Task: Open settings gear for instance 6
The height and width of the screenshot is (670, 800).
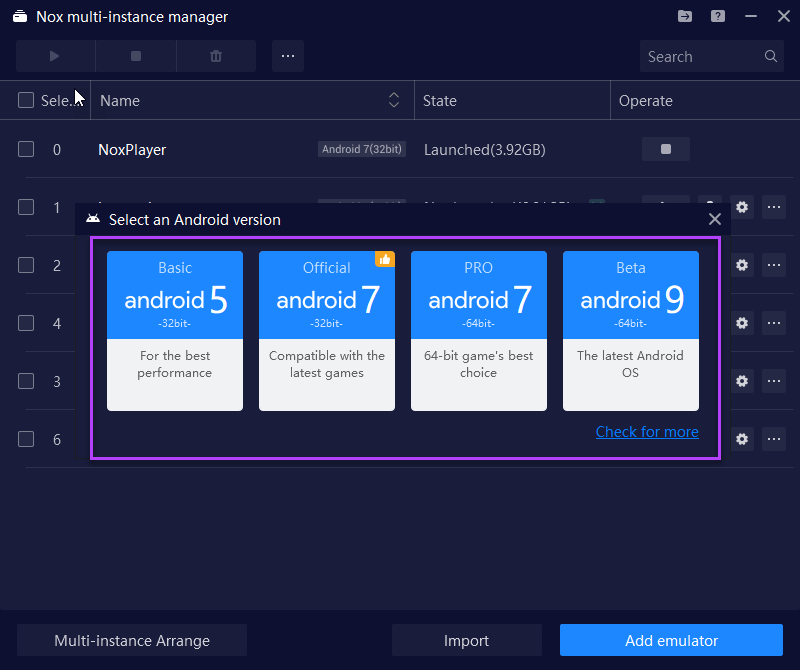Action: click(x=741, y=439)
